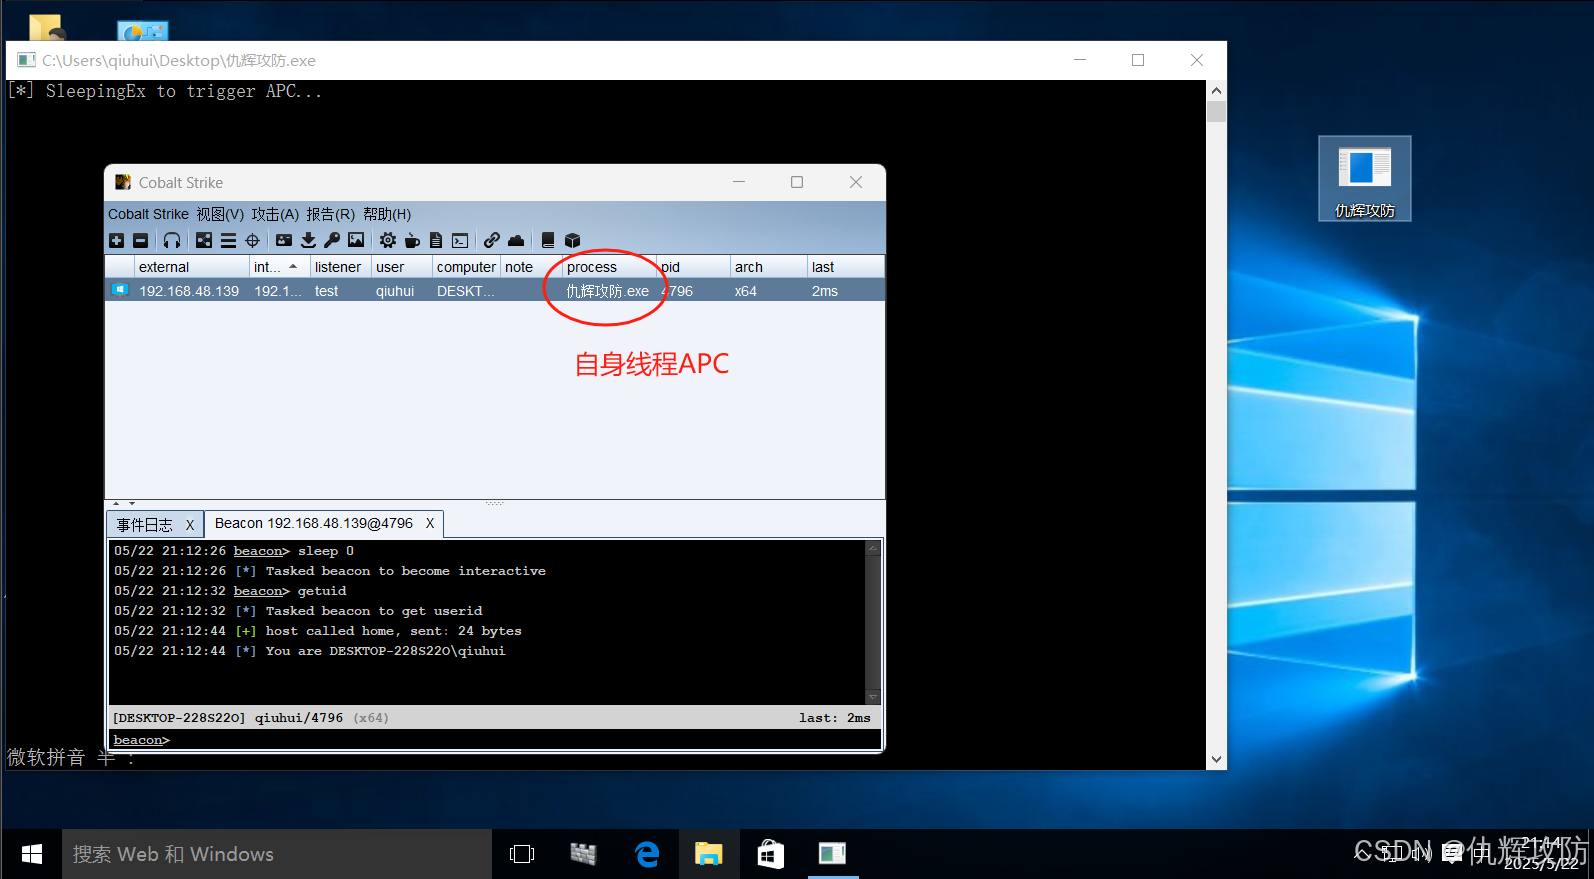Click the gear payload generator icon
The image size is (1594, 879).
(x=388, y=240)
